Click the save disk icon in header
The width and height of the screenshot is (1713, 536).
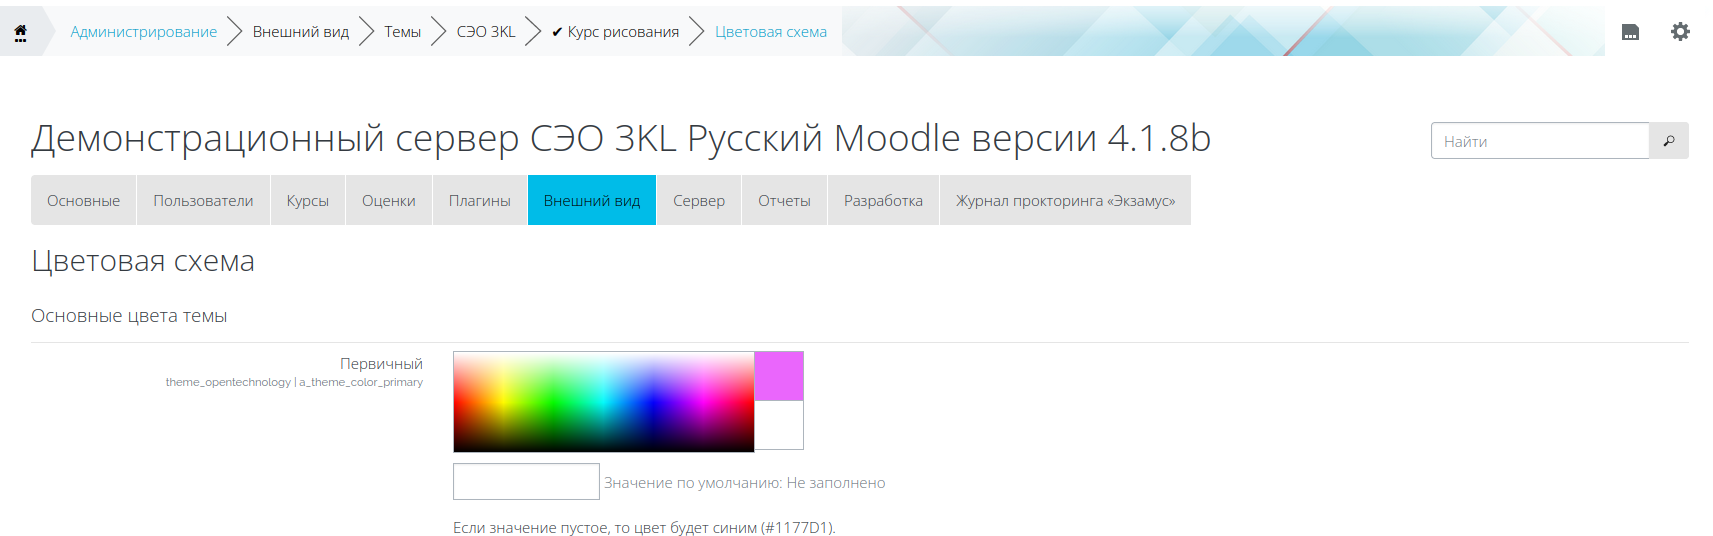pyautogui.click(x=1630, y=32)
